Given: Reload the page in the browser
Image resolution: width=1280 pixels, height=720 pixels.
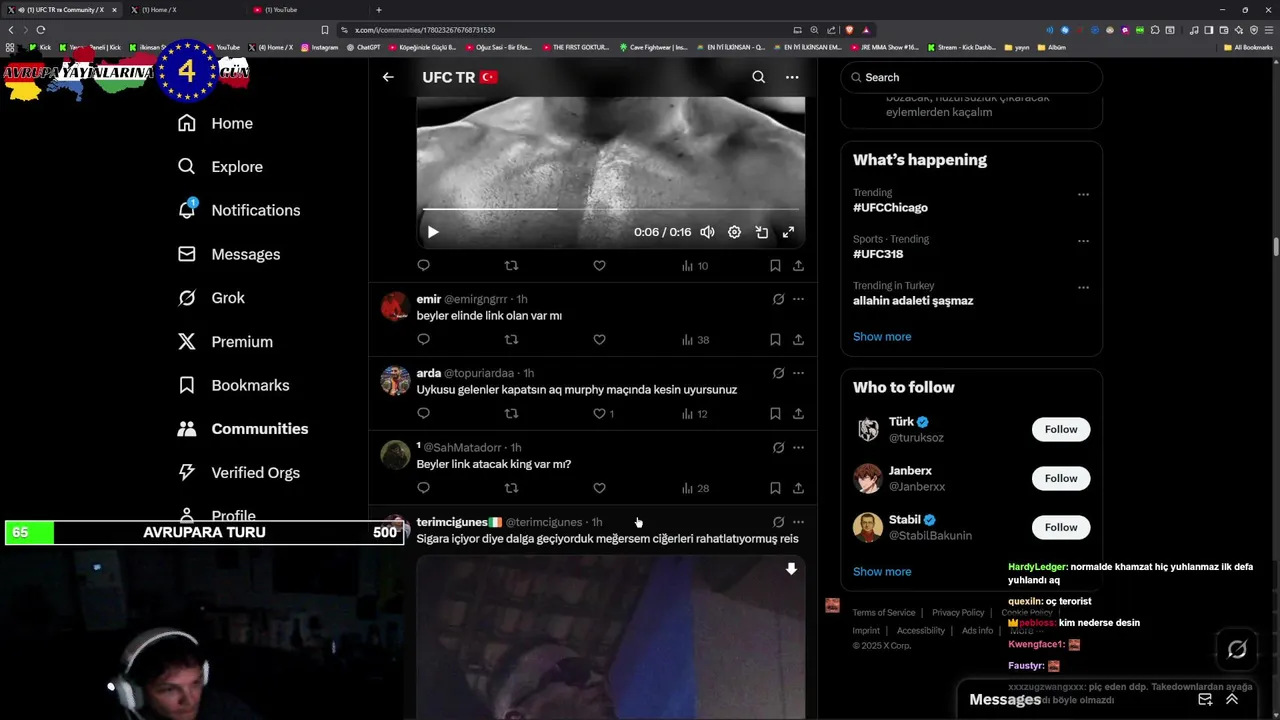Looking at the screenshot, I should 40,30.
